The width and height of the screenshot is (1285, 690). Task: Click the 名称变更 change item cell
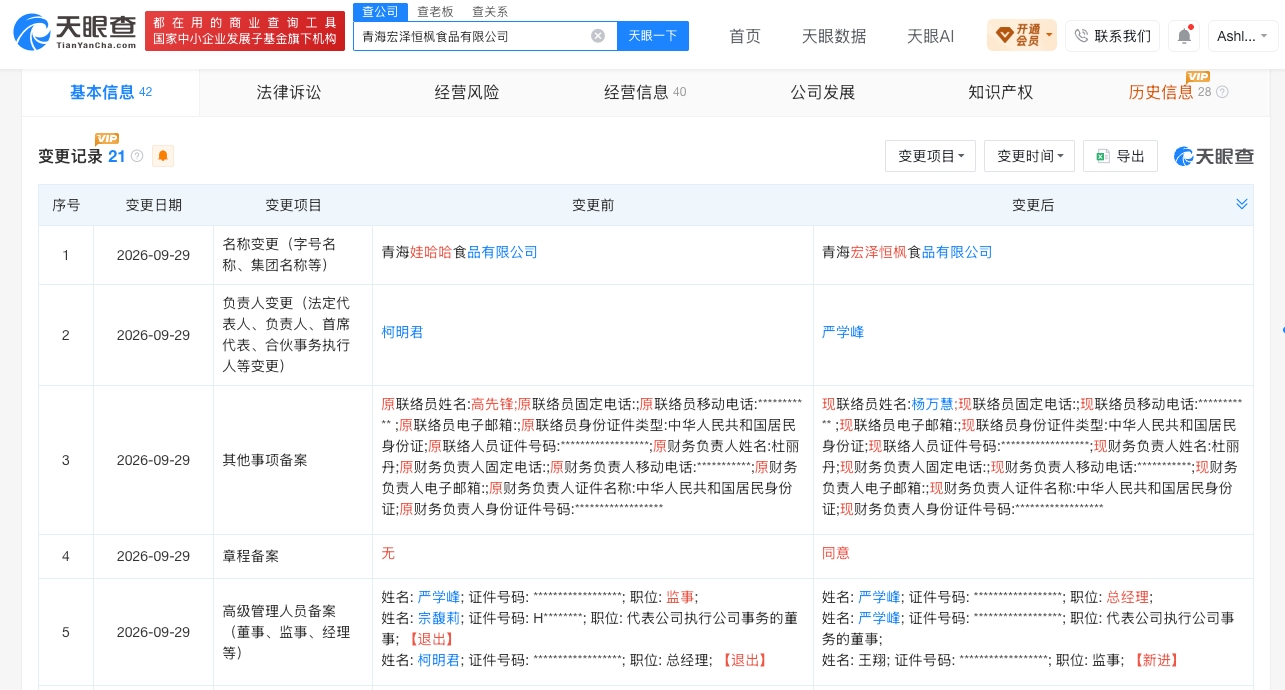coord(293,255)
